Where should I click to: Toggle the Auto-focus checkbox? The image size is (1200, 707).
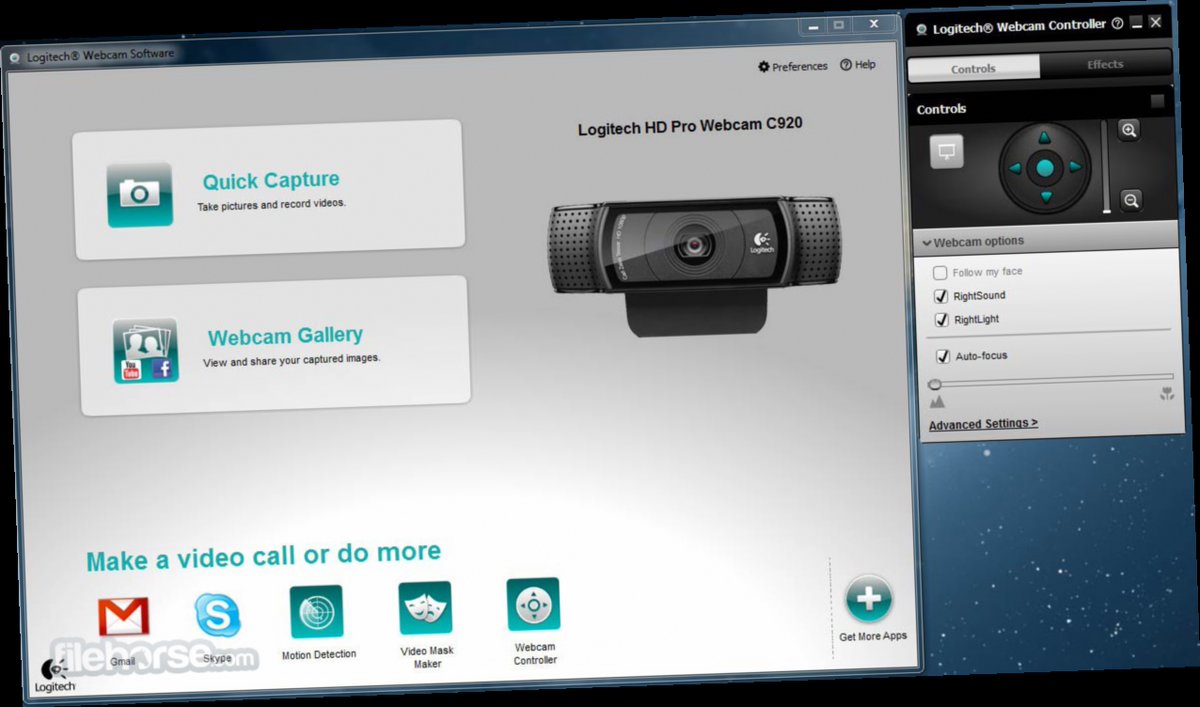(942, 356)
